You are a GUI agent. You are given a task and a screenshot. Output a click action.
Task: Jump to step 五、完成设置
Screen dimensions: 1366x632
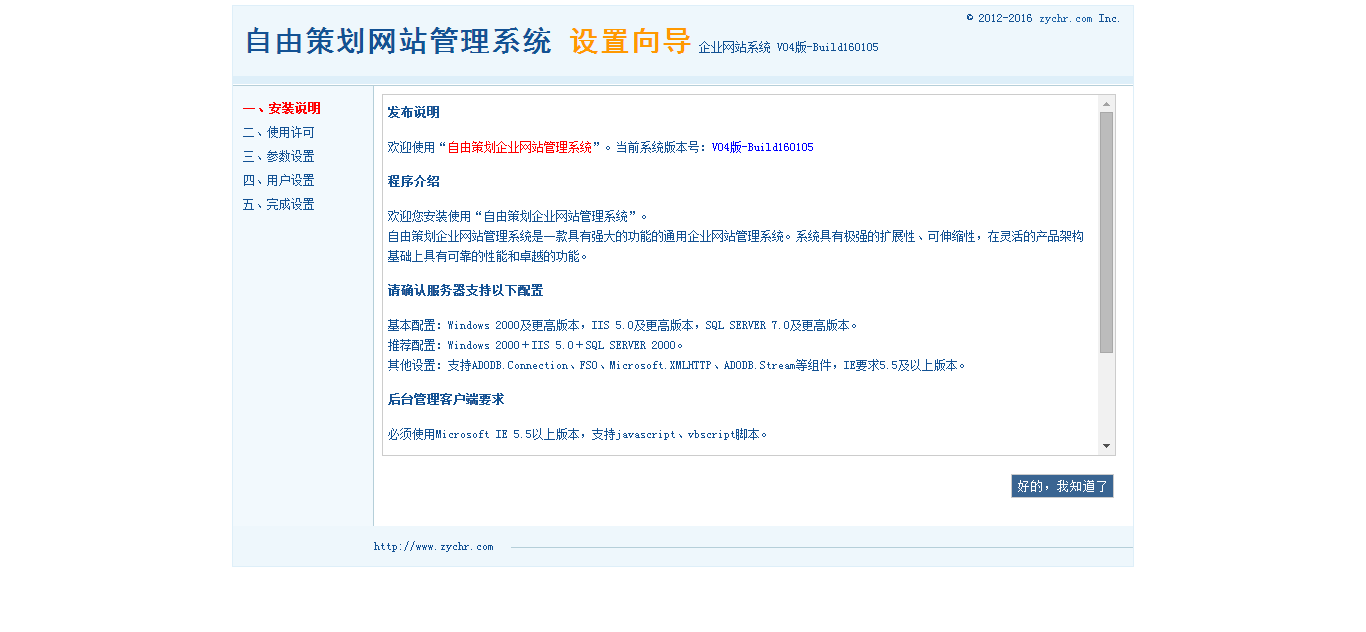(x=278, y=204)
